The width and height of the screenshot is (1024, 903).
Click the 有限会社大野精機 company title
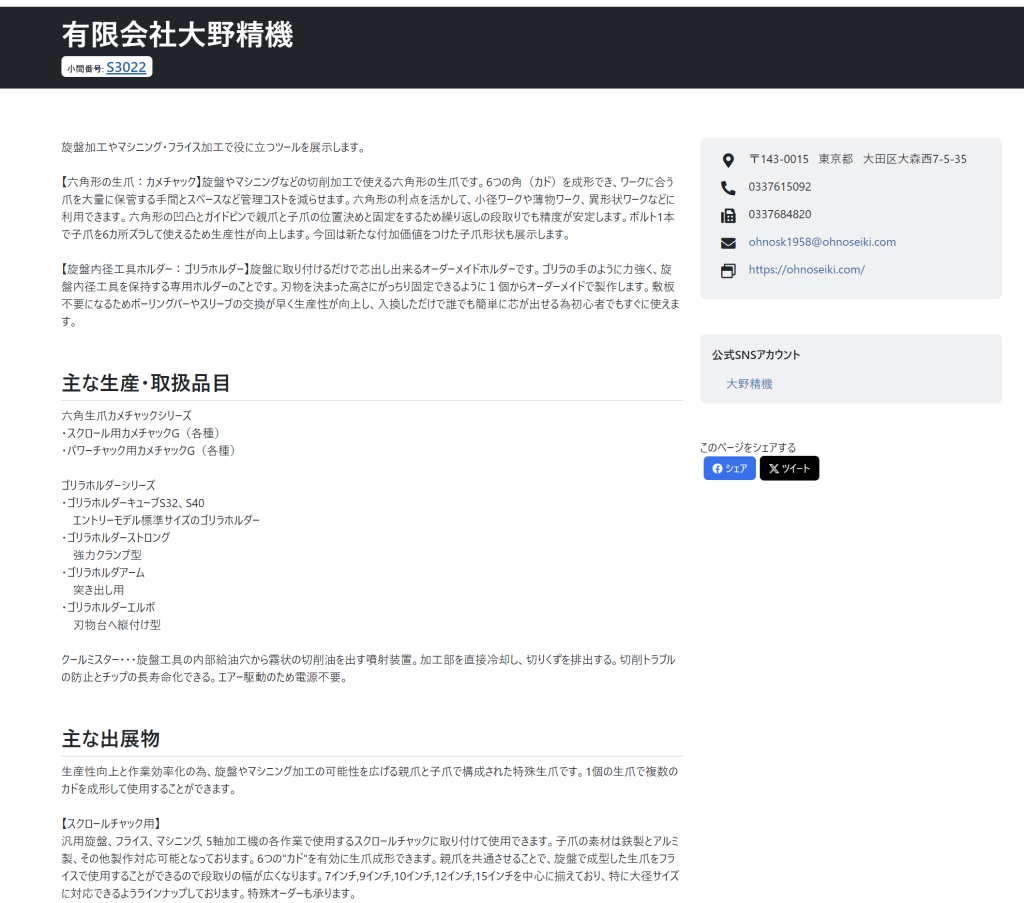click(x=177, y=35)
